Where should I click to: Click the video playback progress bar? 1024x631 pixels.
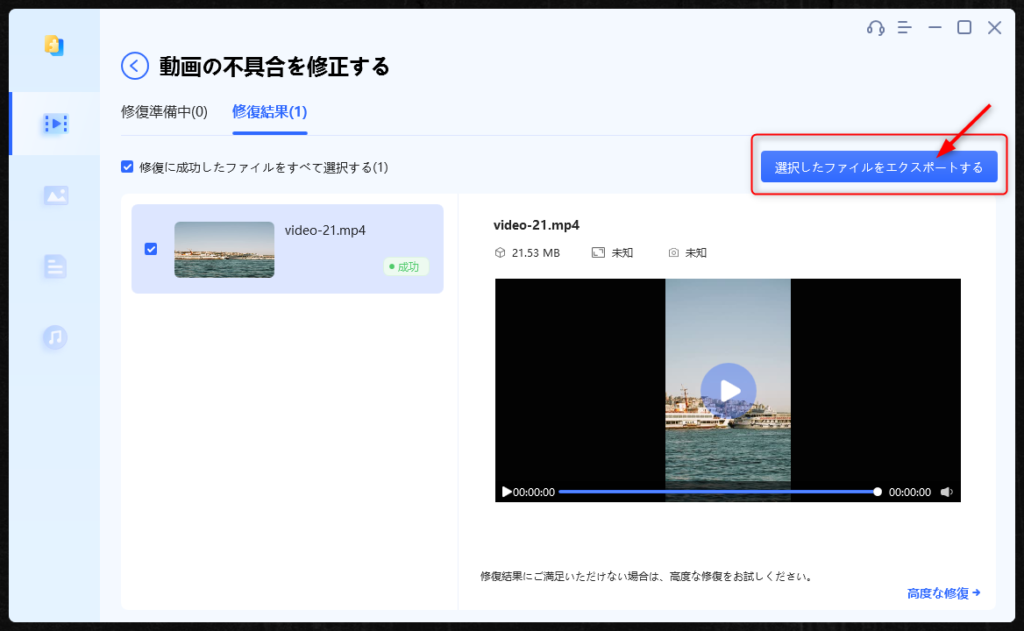coord(720,491)
